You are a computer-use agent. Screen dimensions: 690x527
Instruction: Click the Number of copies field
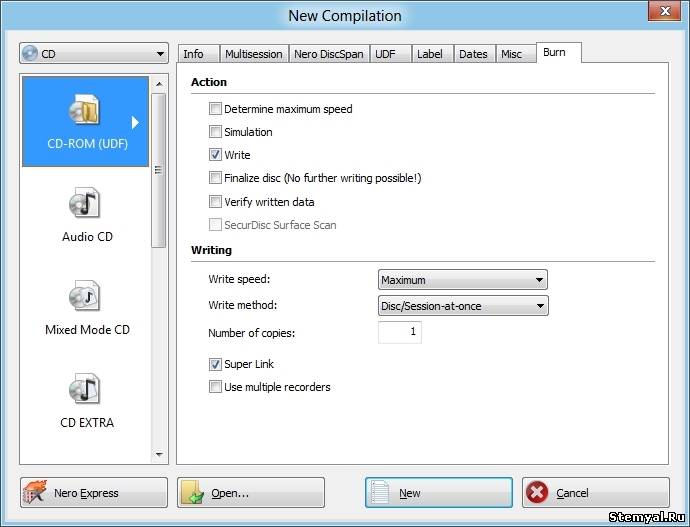400,332
